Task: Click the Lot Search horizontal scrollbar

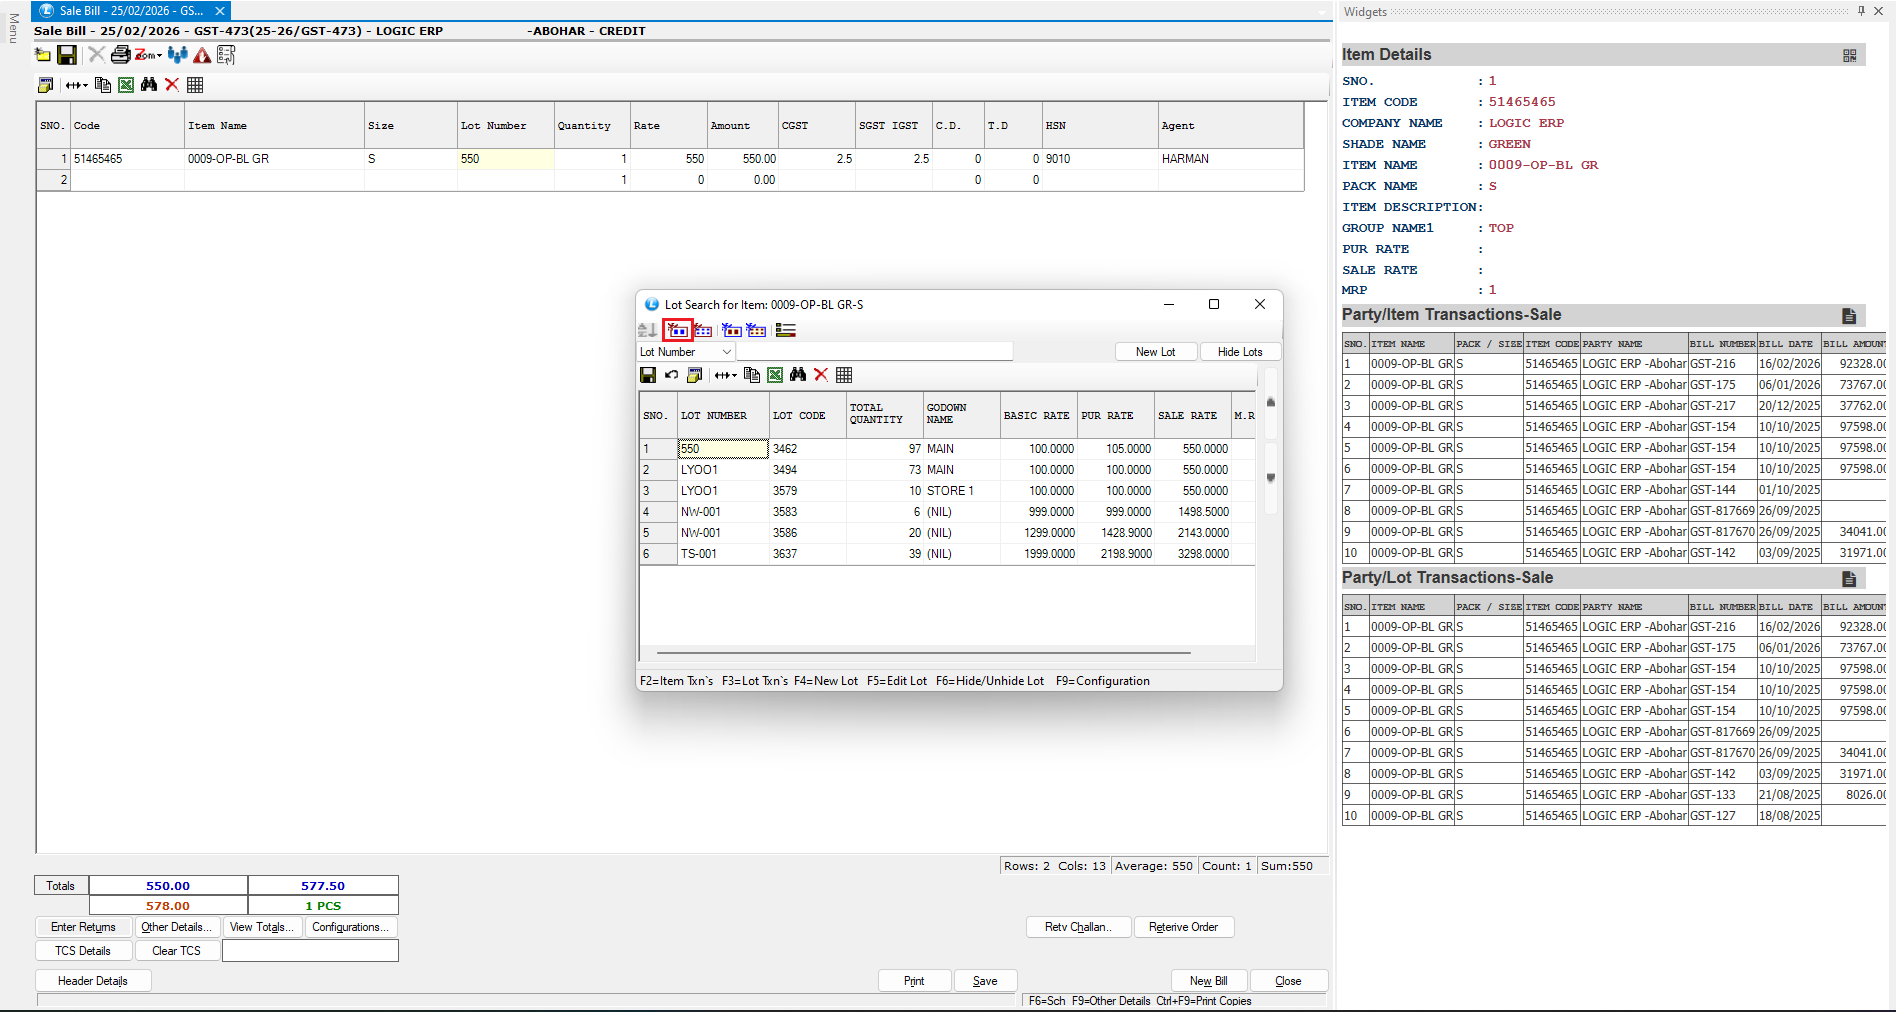Action: coord(922,653)
